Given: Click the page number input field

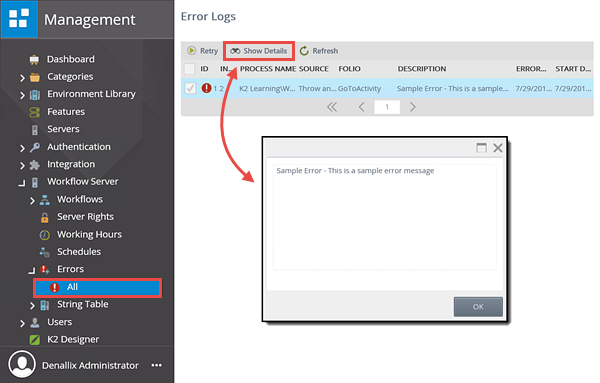Looking at the screenshot, I should pos(387,107).
